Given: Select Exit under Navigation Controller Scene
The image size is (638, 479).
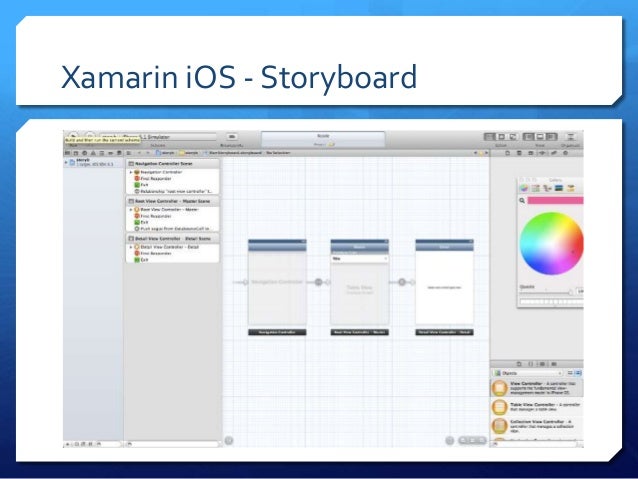Looking at the screenshot, I should point(141,185).
